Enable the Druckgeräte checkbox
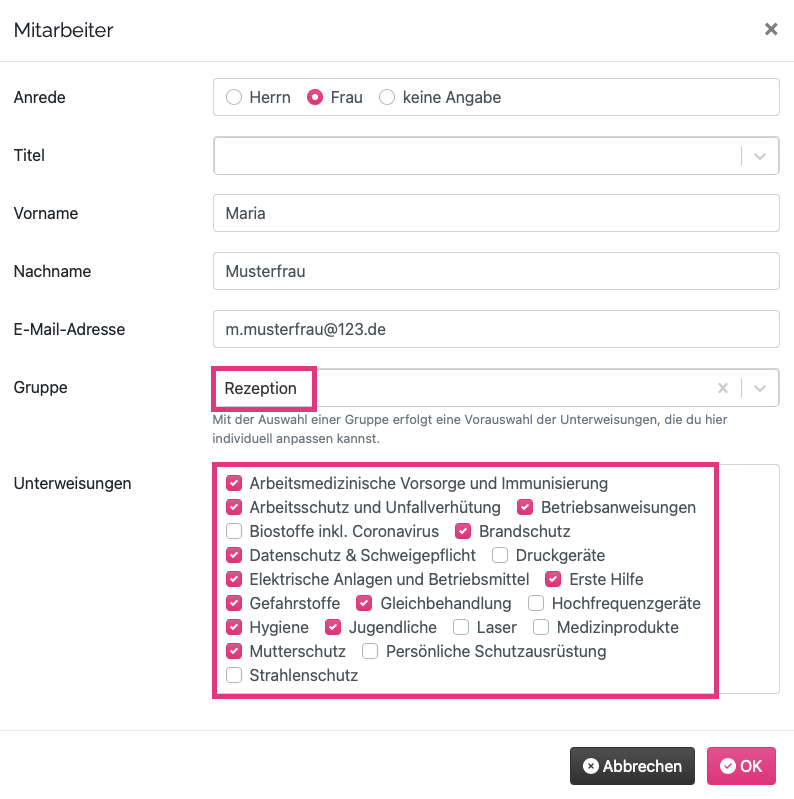 (500, 555)
